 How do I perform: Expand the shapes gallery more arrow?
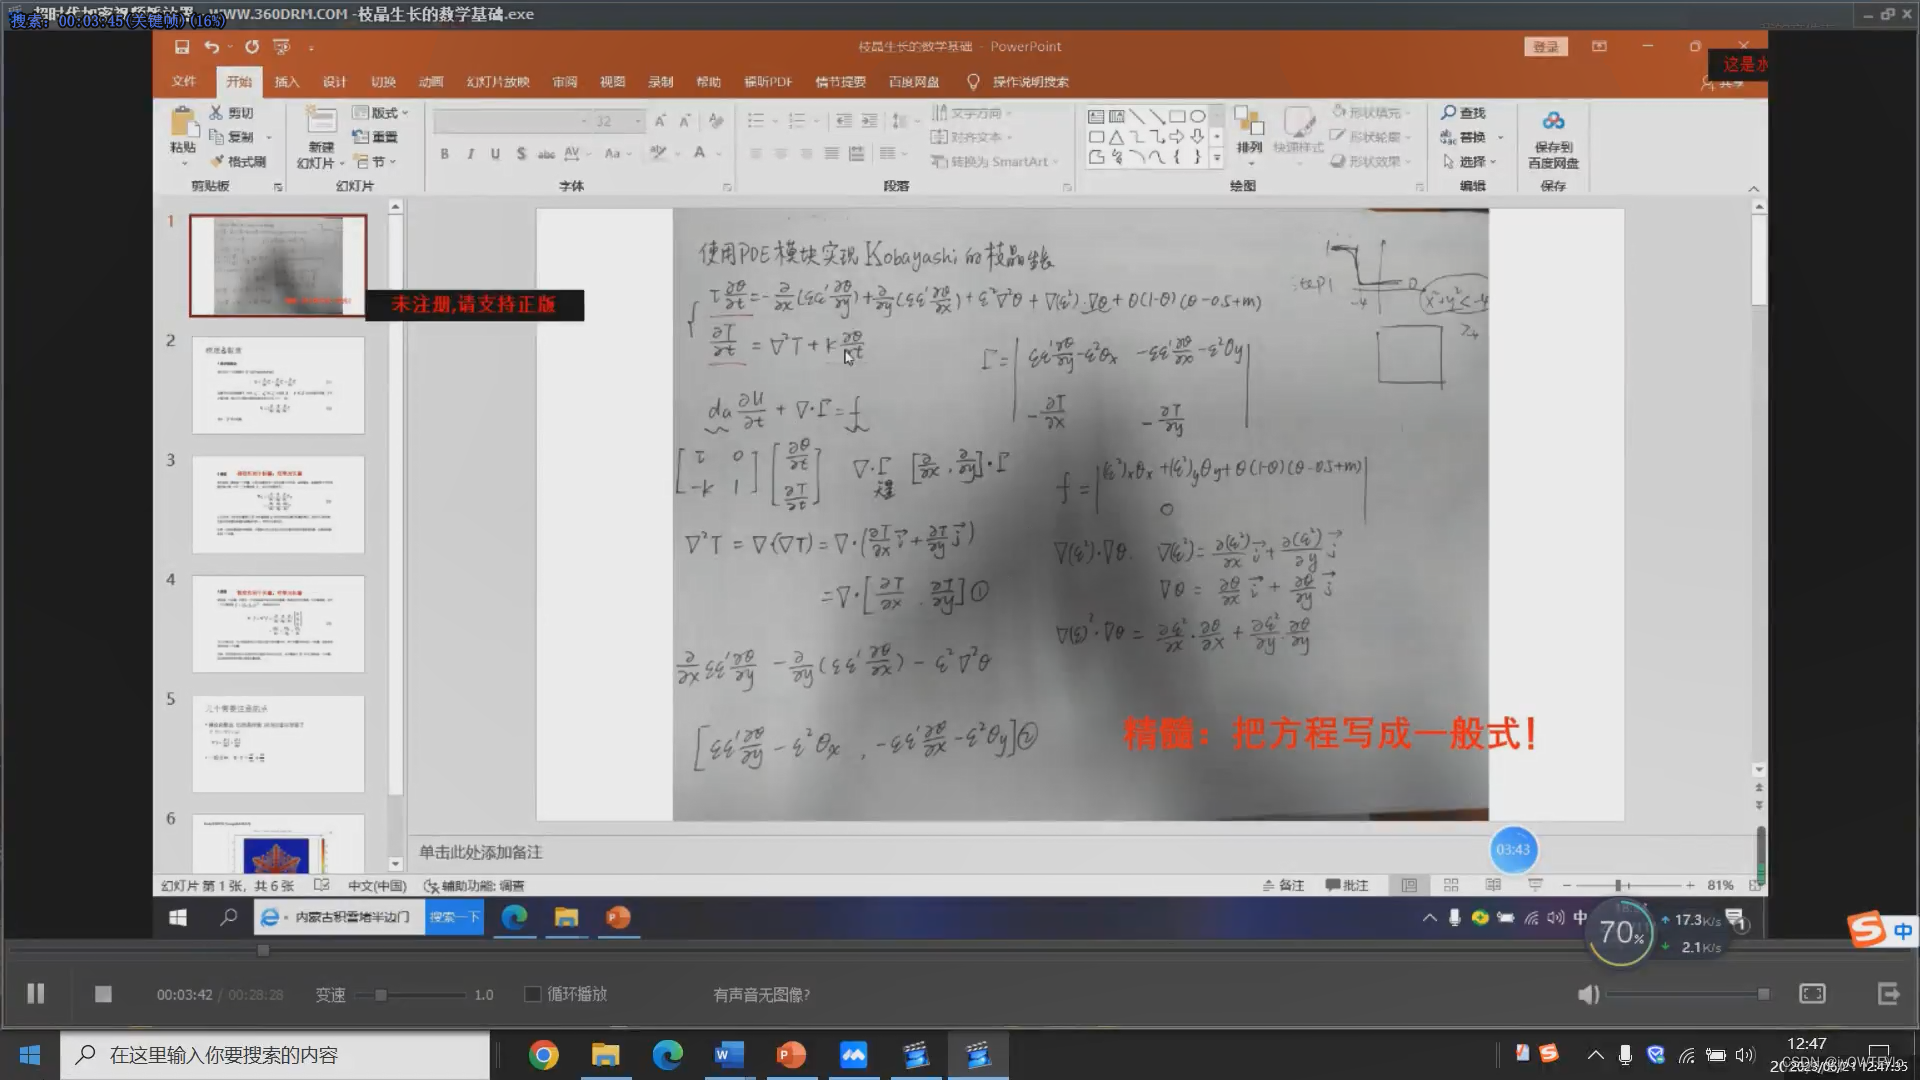(1217, 158)
